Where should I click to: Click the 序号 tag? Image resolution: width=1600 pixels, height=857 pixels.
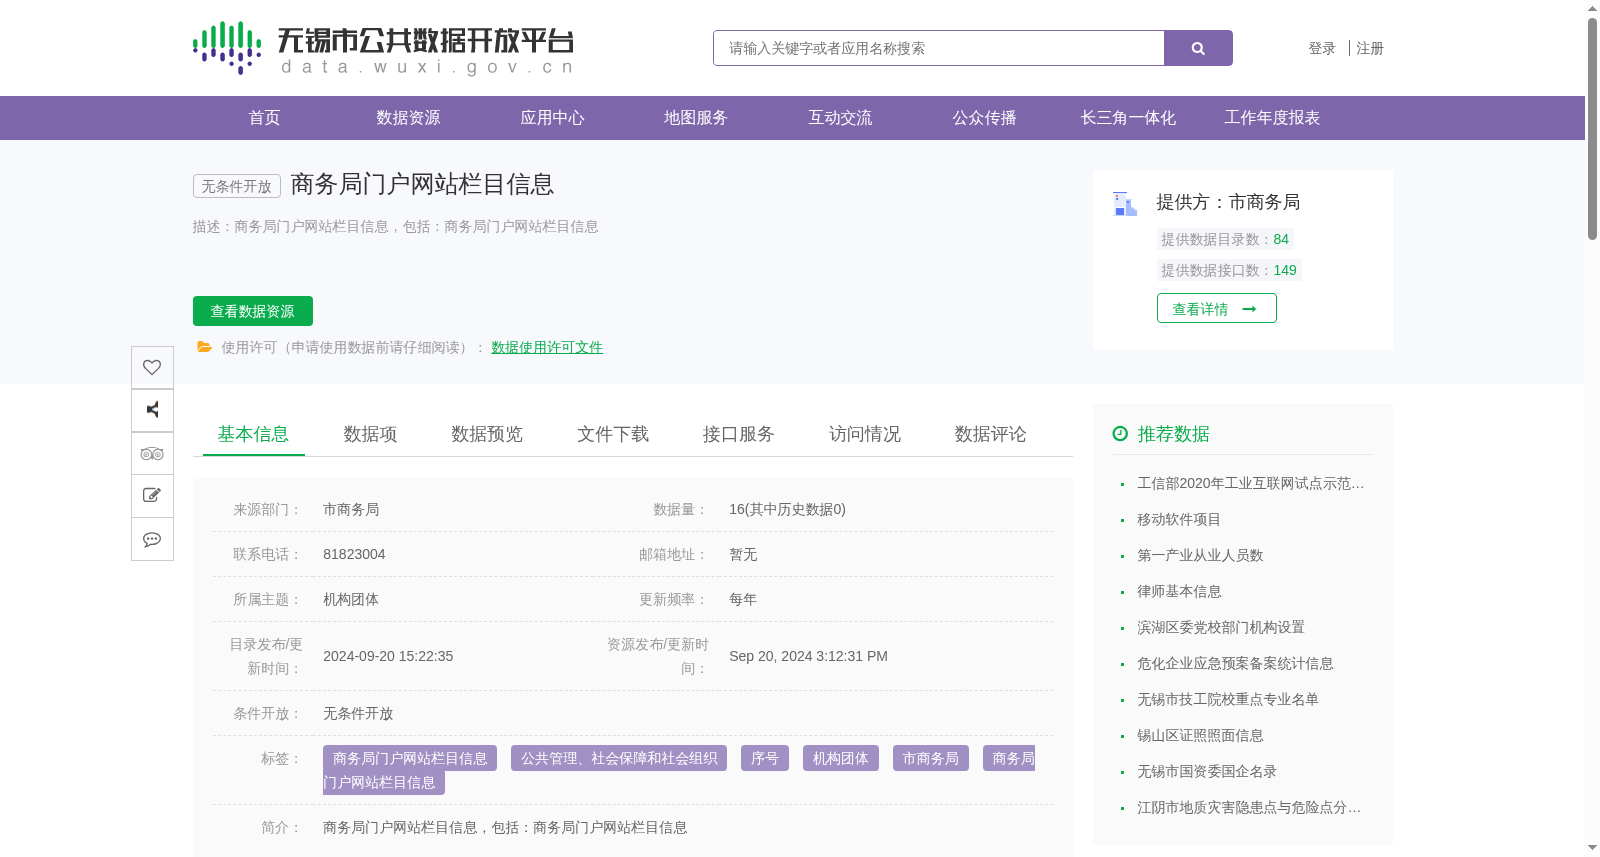[x=765, y=758]
